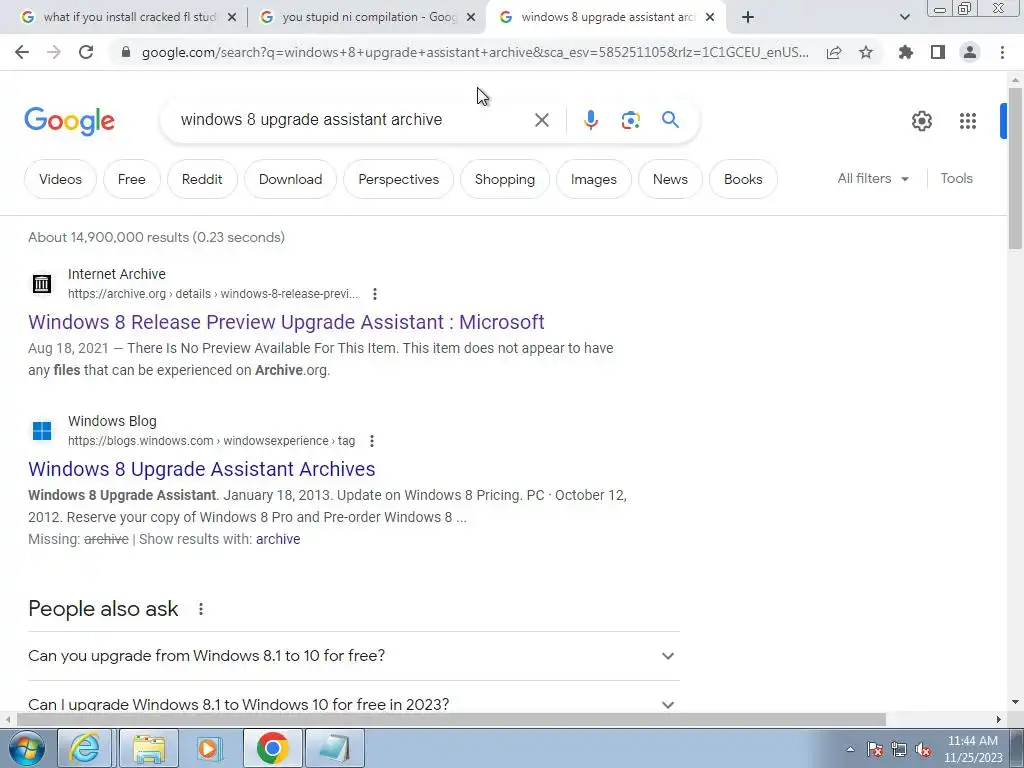Image resolution: width=1024 pixels, height=768 pixels.
Task: Click the Google logo
Action: click(x=69, y=121)
